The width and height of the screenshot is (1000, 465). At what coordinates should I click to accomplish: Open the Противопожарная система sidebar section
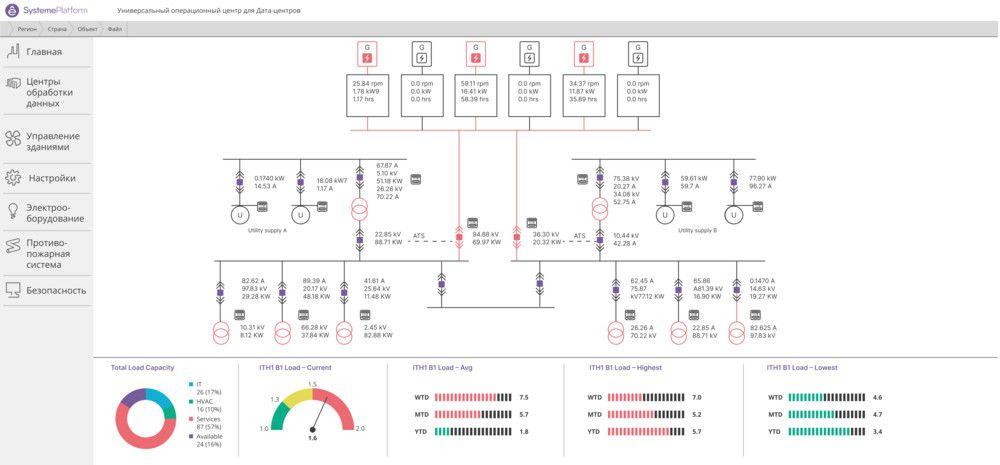pyautogui.click(x=47, y=254)
